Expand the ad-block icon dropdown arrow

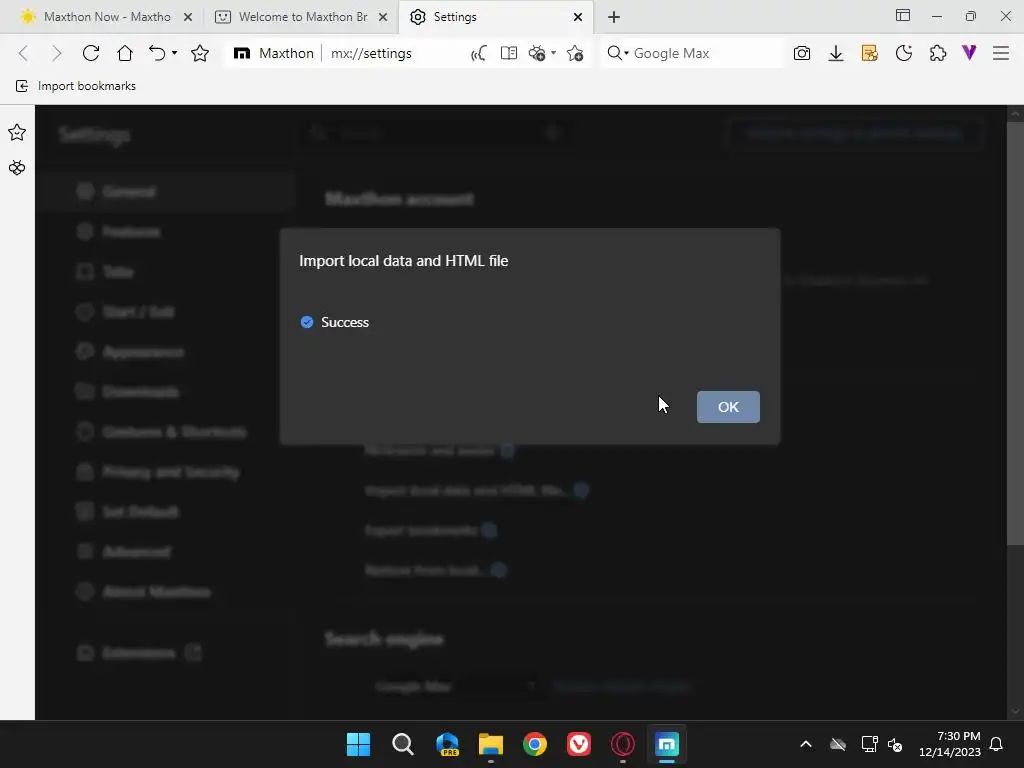[x=553, y=53]
